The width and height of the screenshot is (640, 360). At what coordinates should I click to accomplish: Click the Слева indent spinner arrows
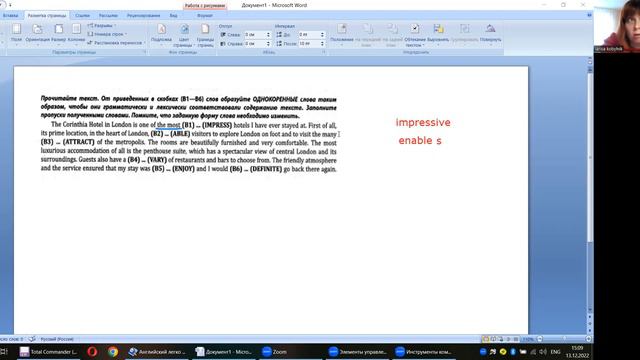click(268, 35)
